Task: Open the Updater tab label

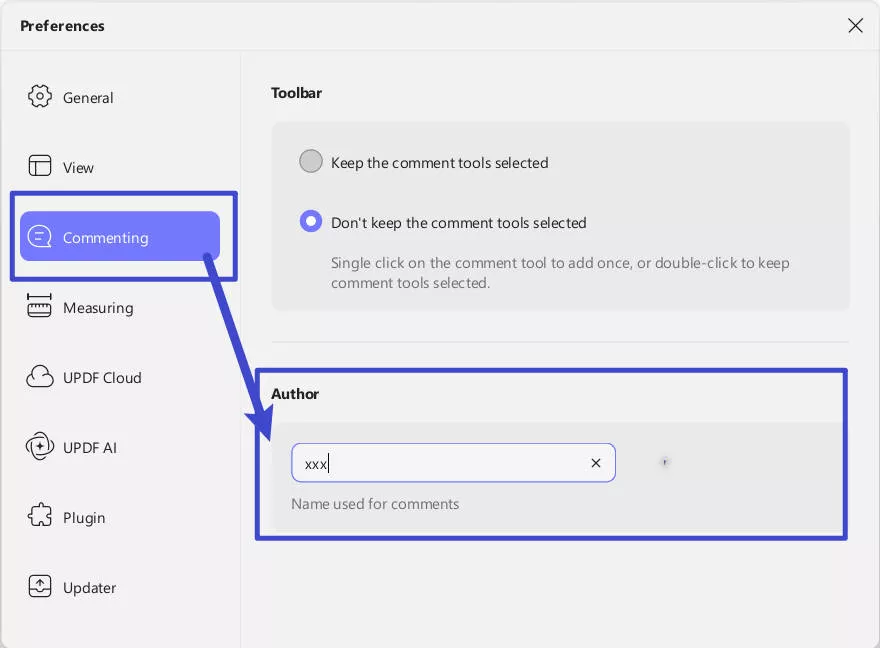Action: pos(90,588)
